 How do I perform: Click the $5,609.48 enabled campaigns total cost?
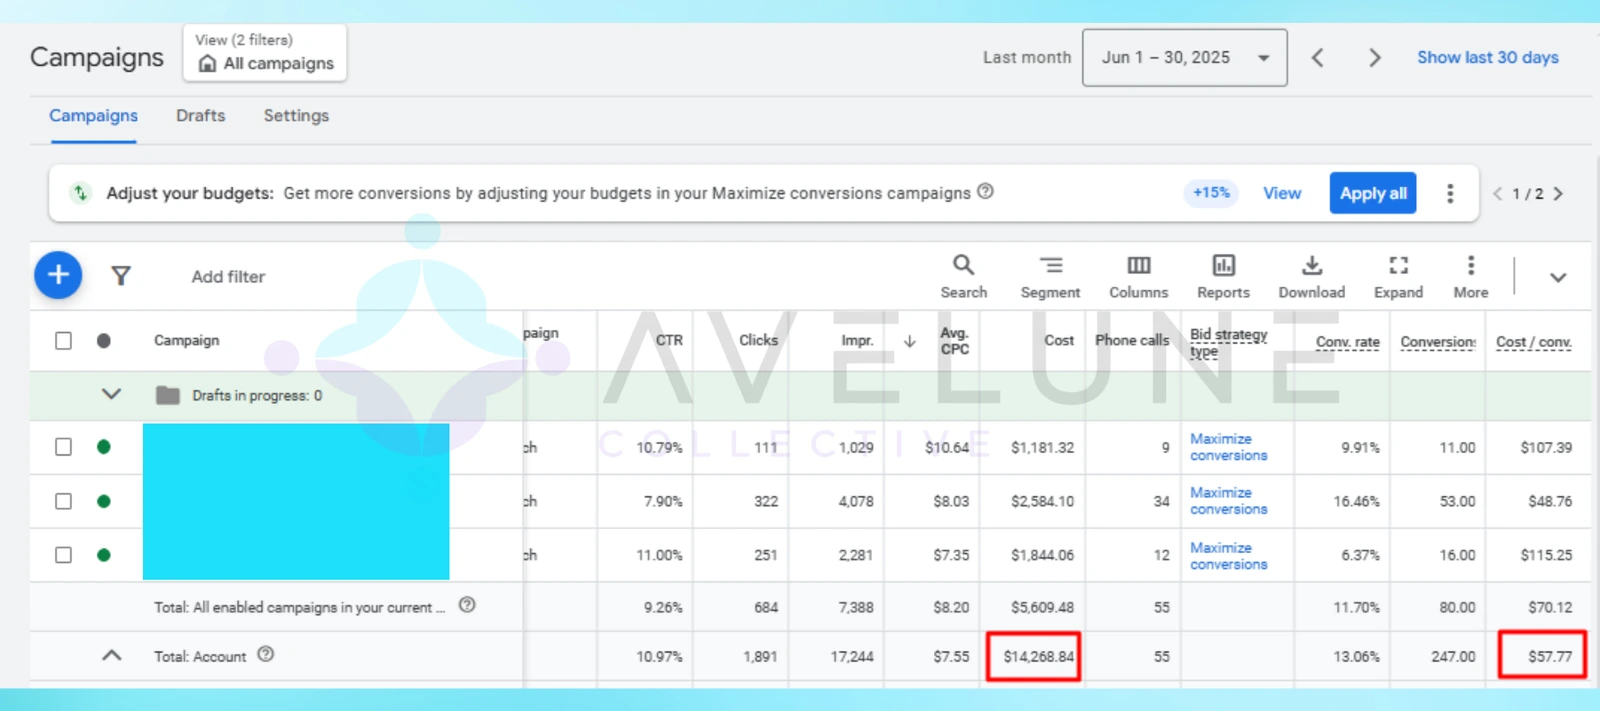point(1042,607)
